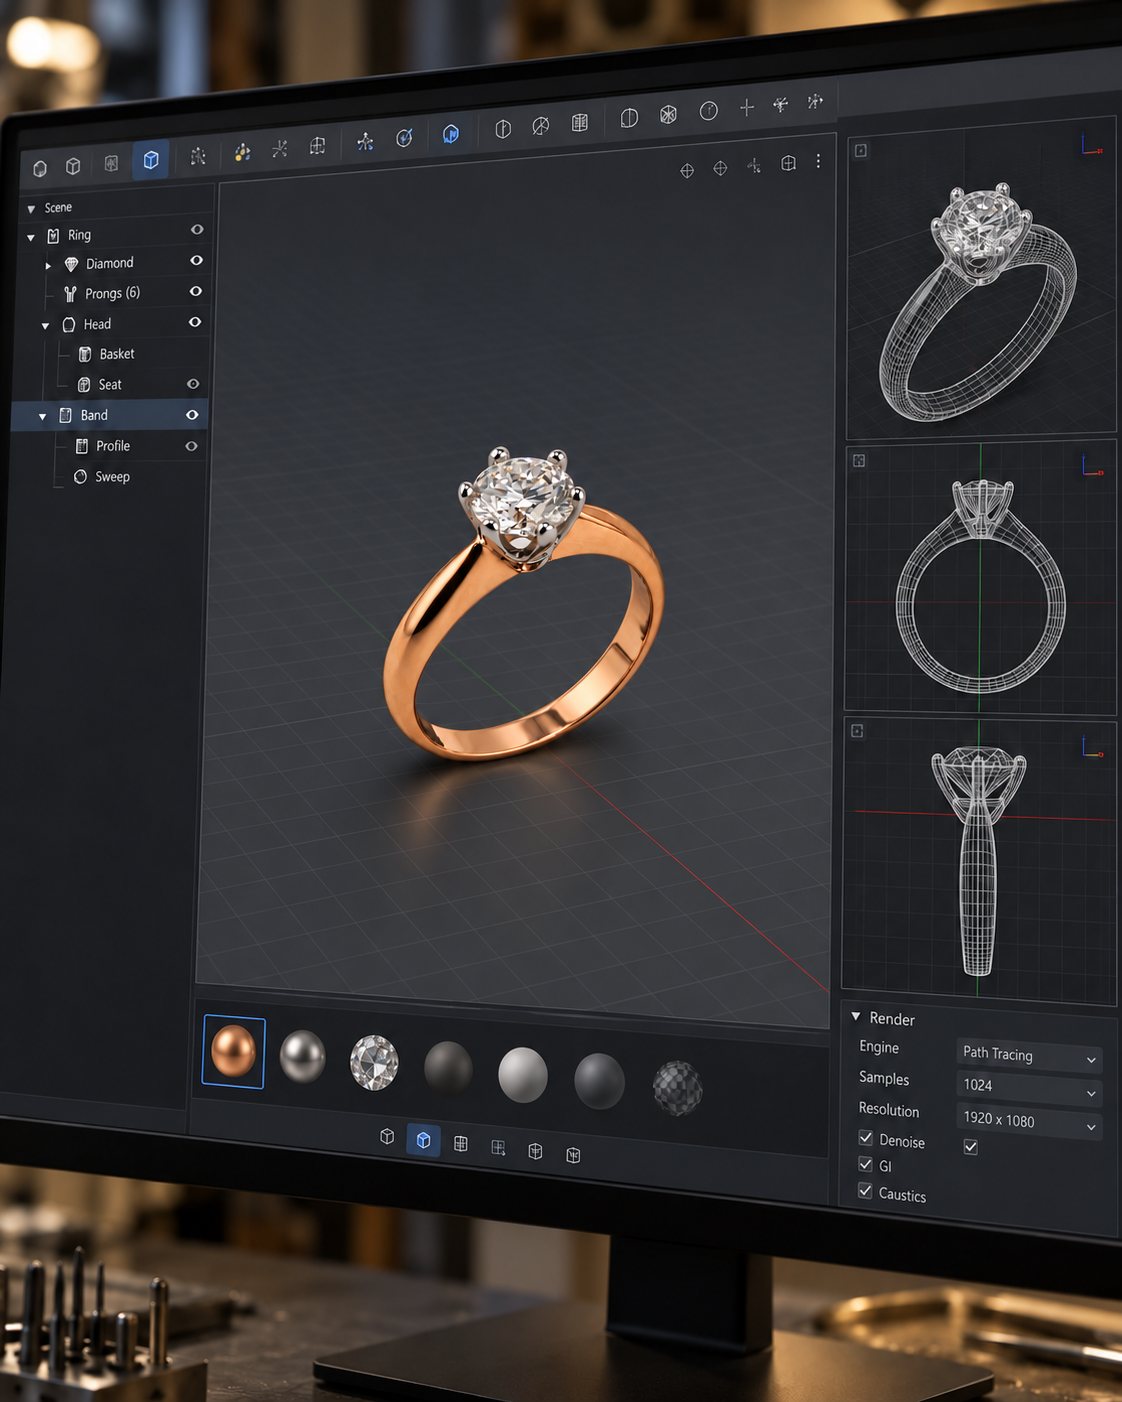Pick the rose gold material swatch
Viewport: 1122px width, 1402px height.
(233, 1051)
